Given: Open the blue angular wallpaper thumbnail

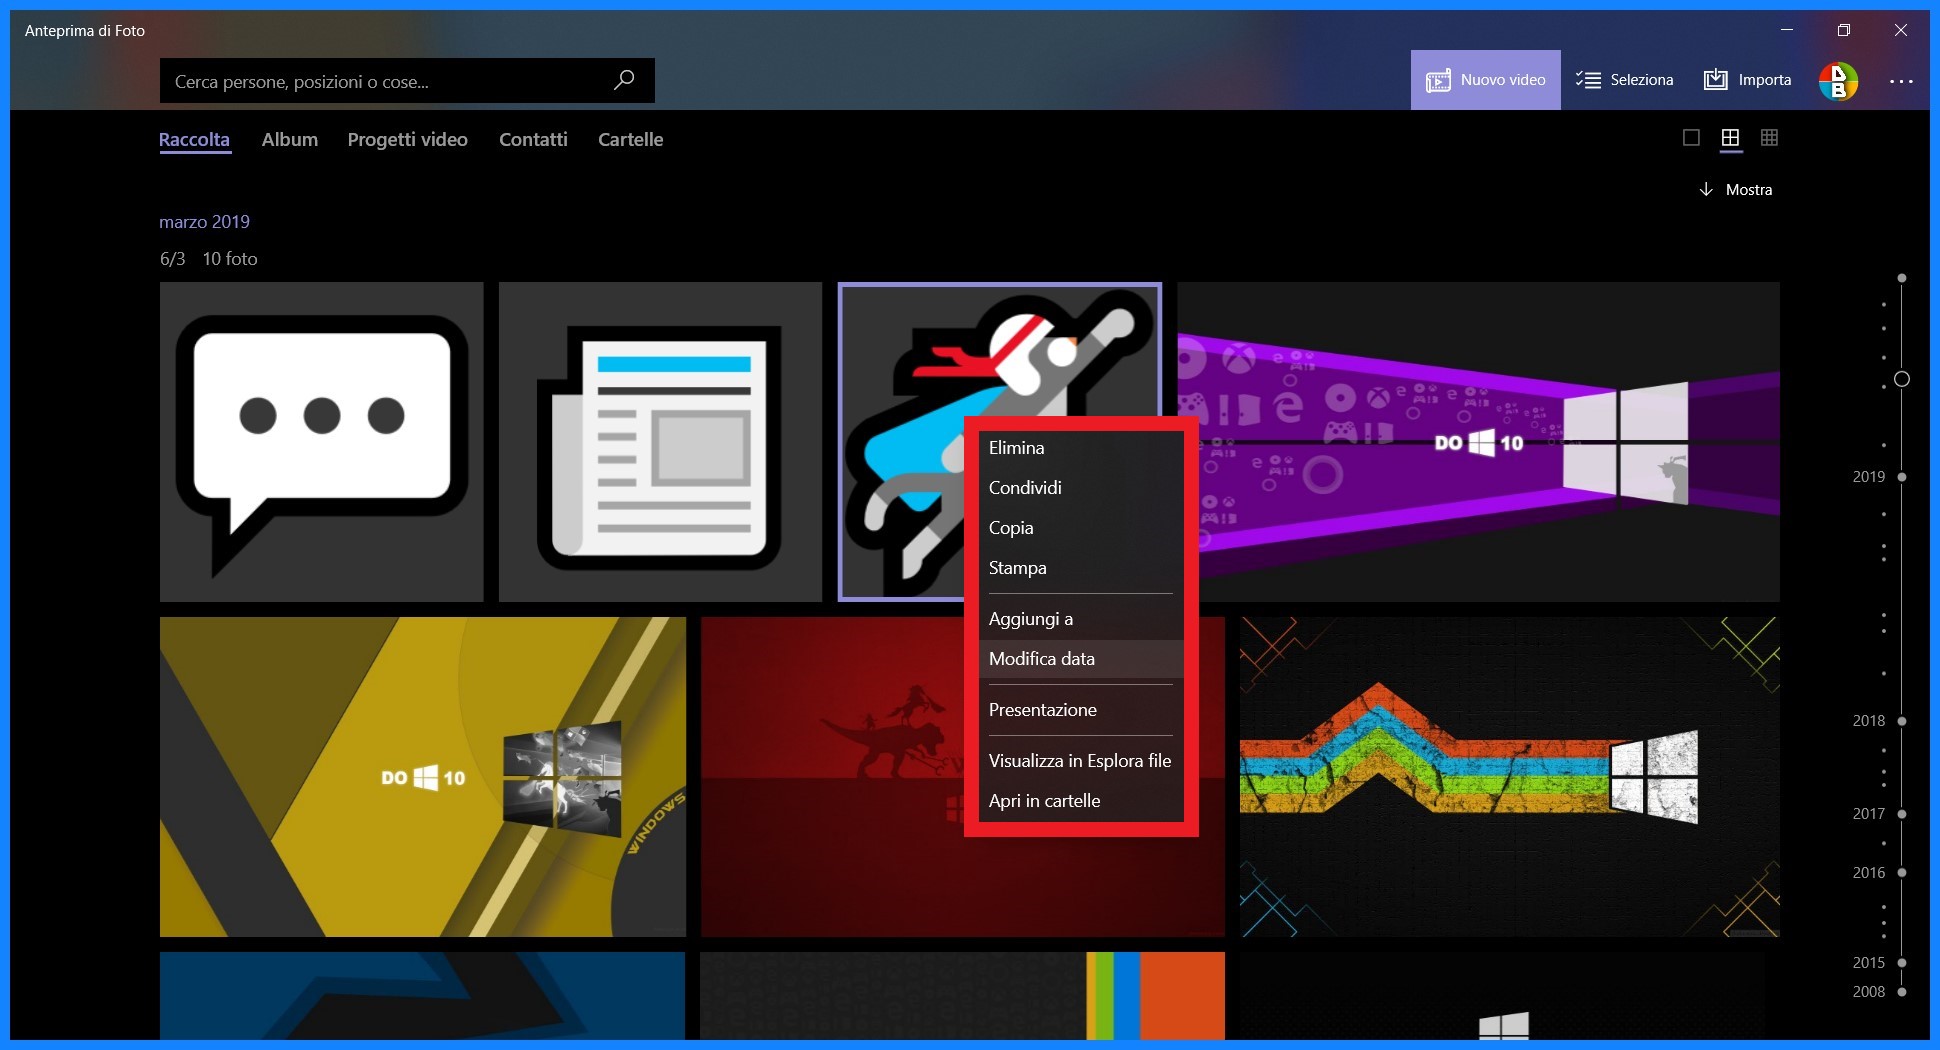Looking at the screenshot, I should tap(423, 996).
